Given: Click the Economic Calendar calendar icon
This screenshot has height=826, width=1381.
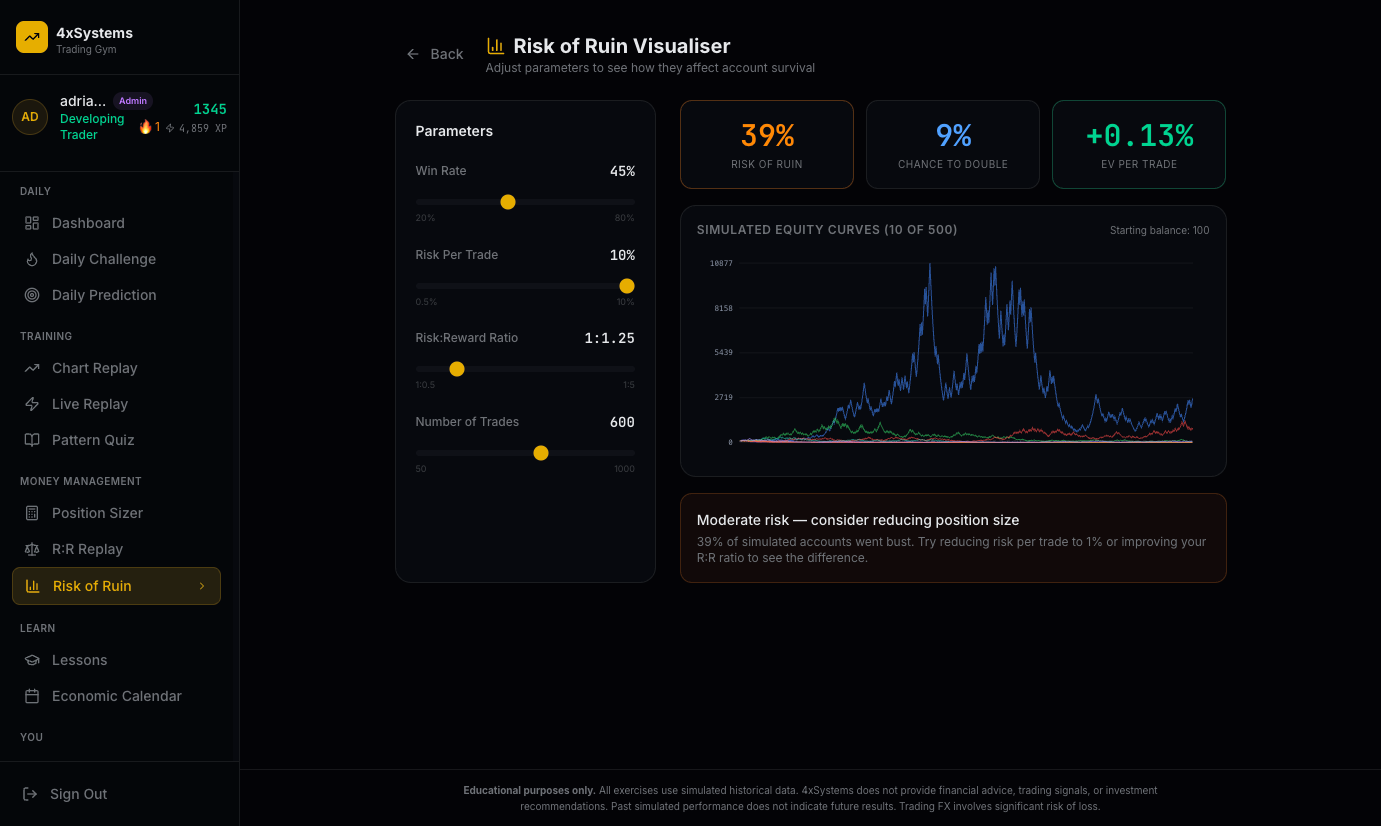Looking at the screenshot, I should 32,696.
